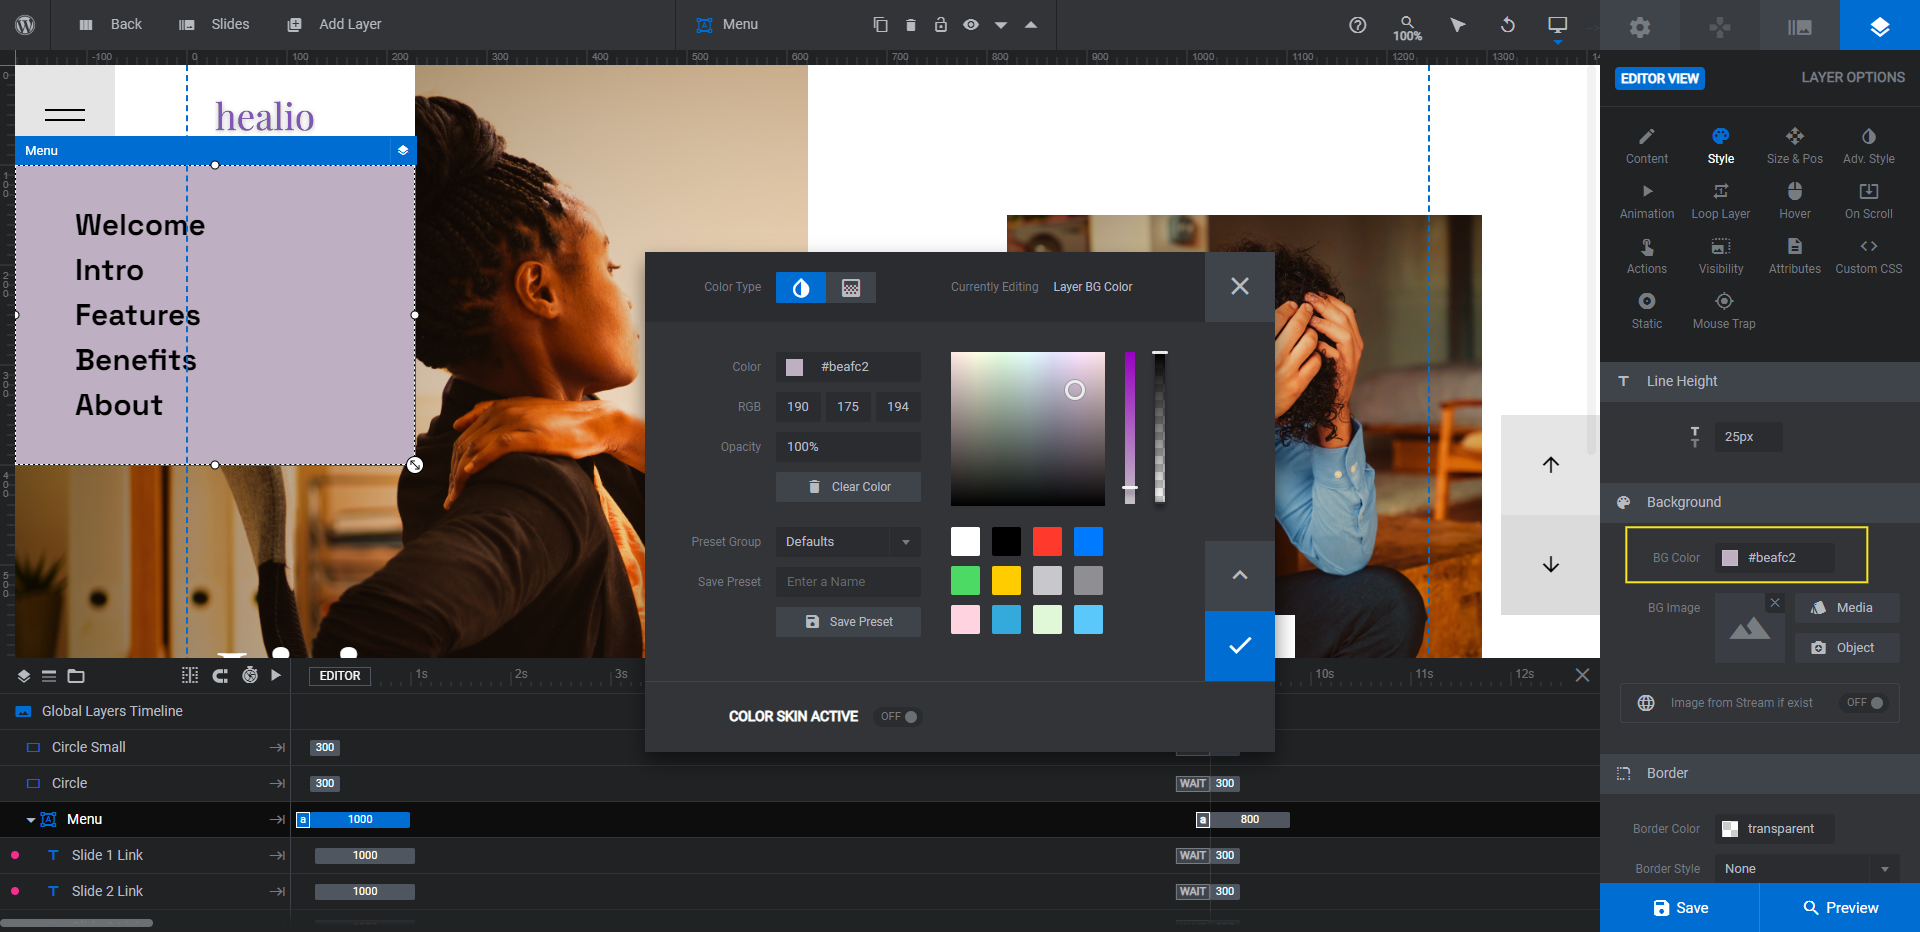
Task: Click the timeline play icon
Action: coord(276,676)
